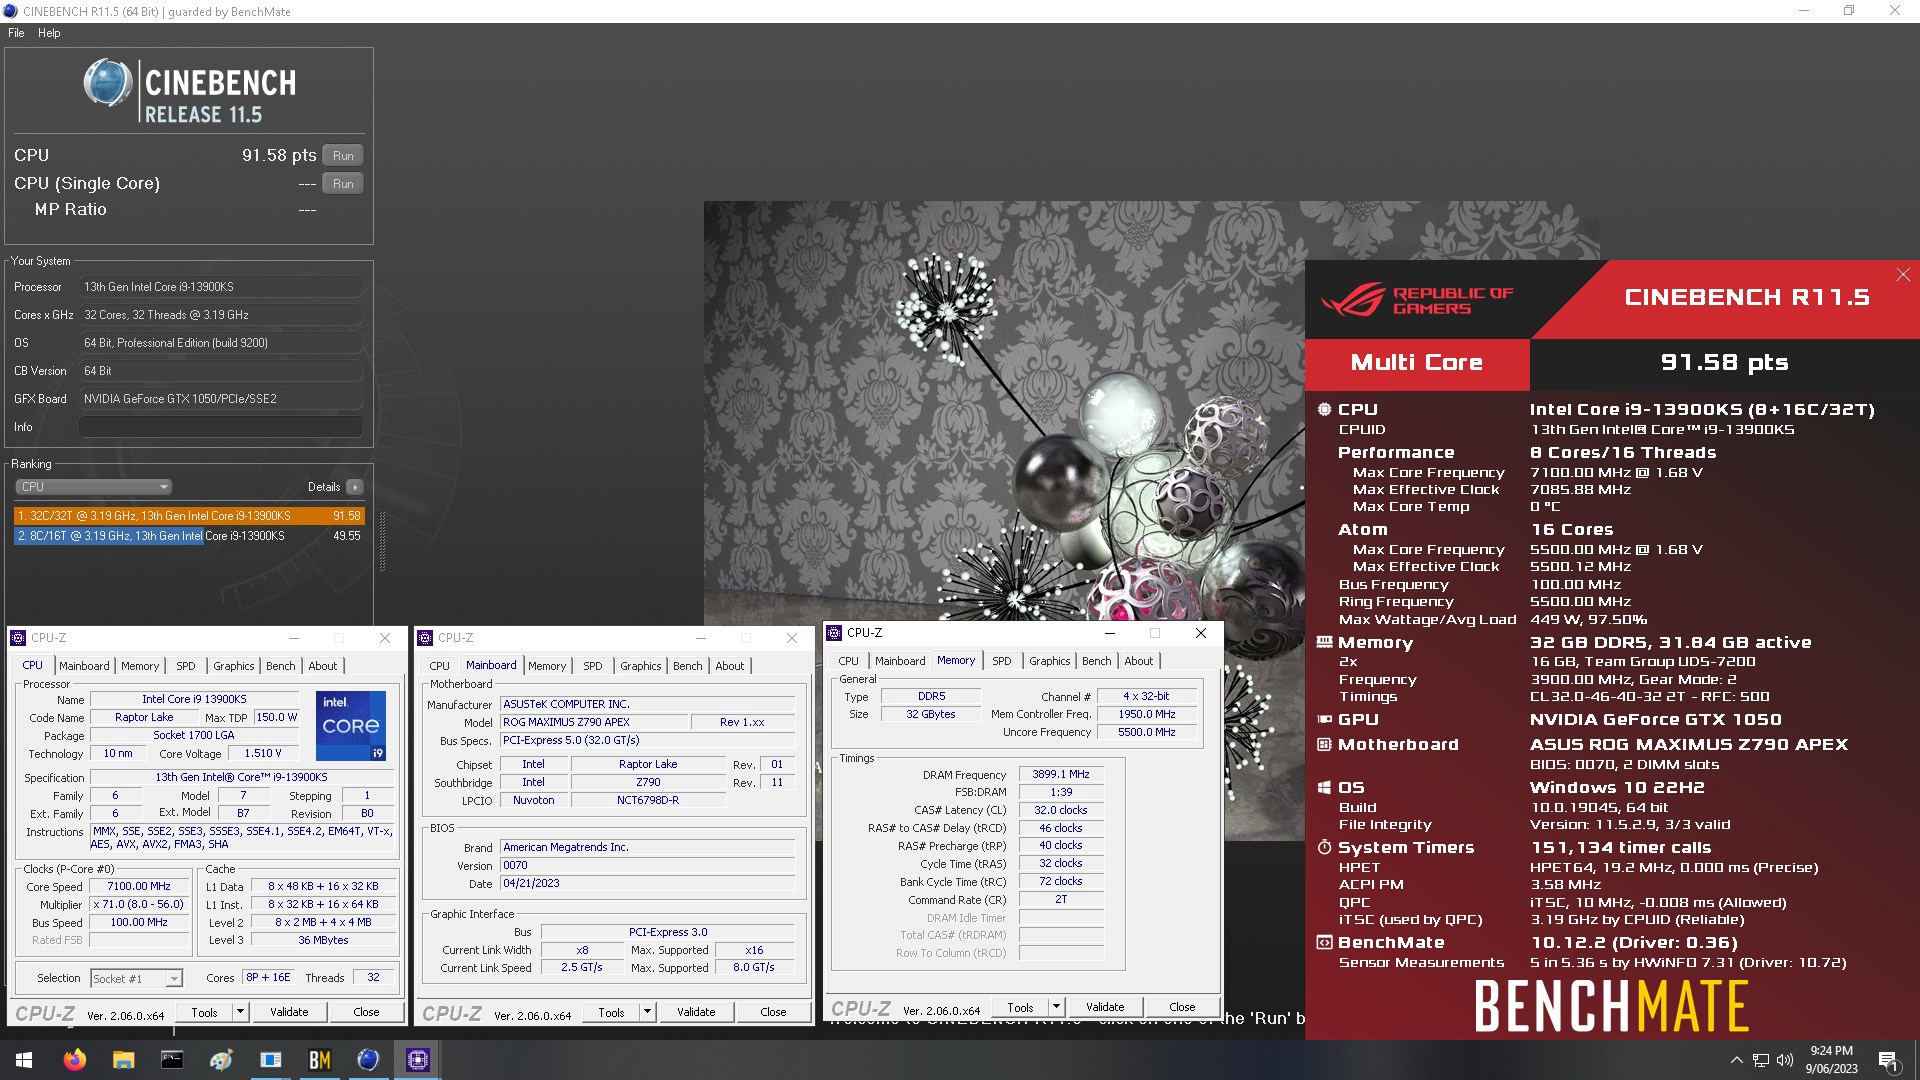Screen dimensions: 1920x1080
Task: Click Tools button in Mainboard CPU-Z window
Action: [611, 1012]
